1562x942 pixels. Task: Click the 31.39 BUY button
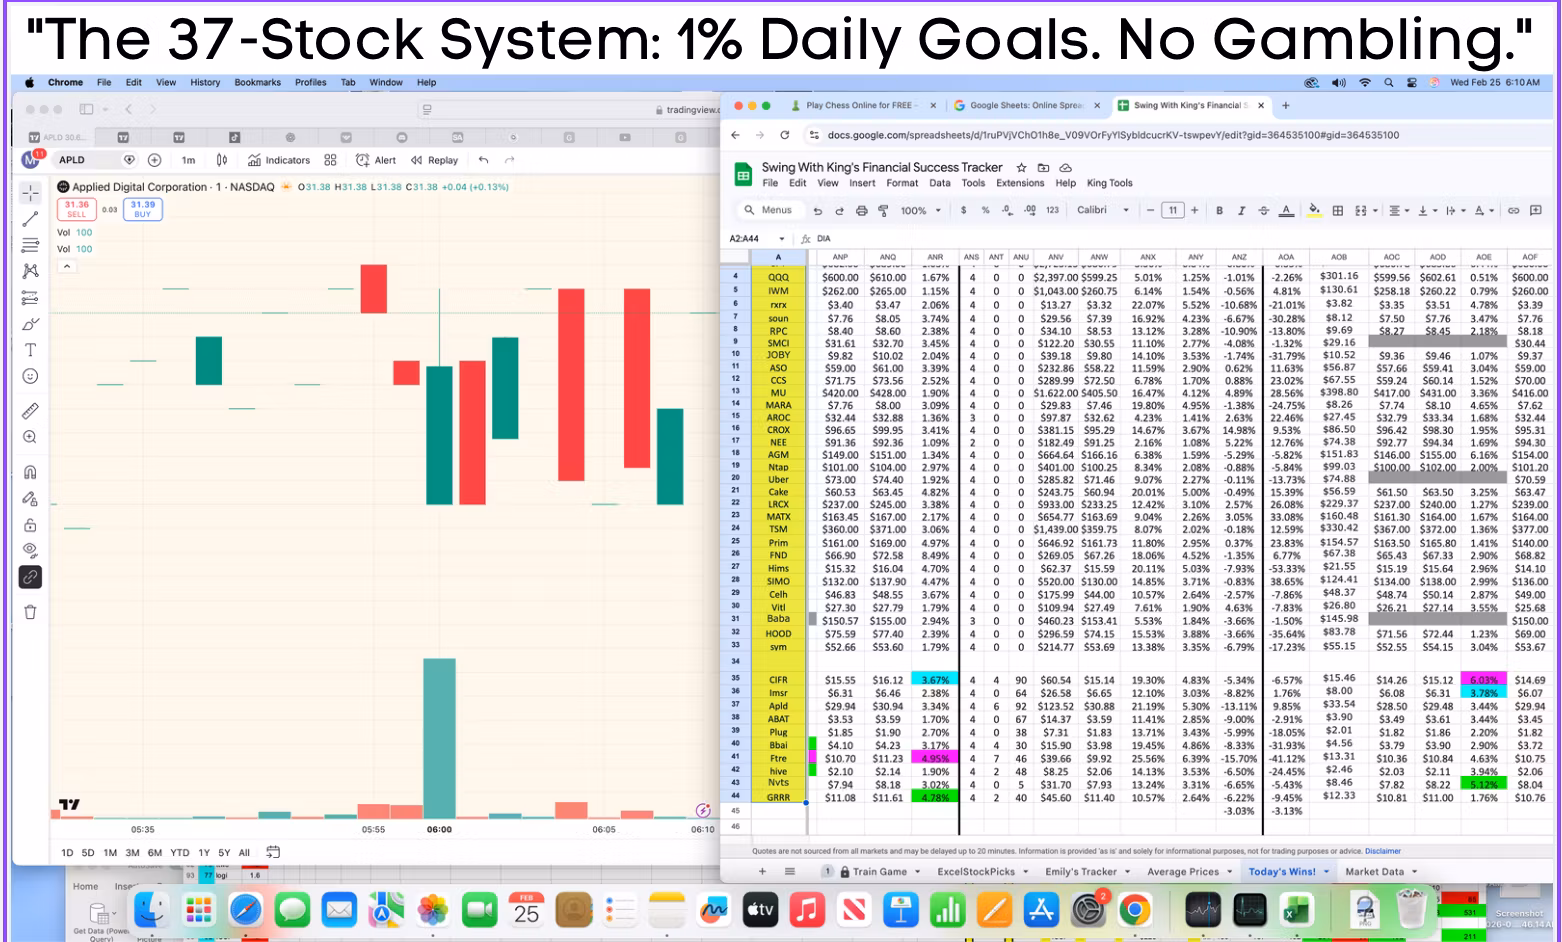(143, 208)
